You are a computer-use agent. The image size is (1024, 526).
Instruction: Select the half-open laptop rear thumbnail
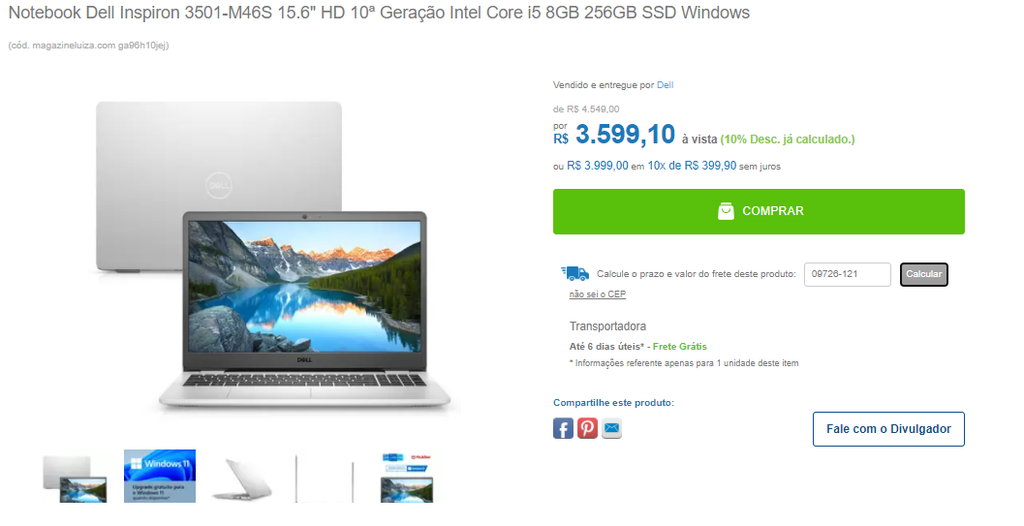click(242, 480)
